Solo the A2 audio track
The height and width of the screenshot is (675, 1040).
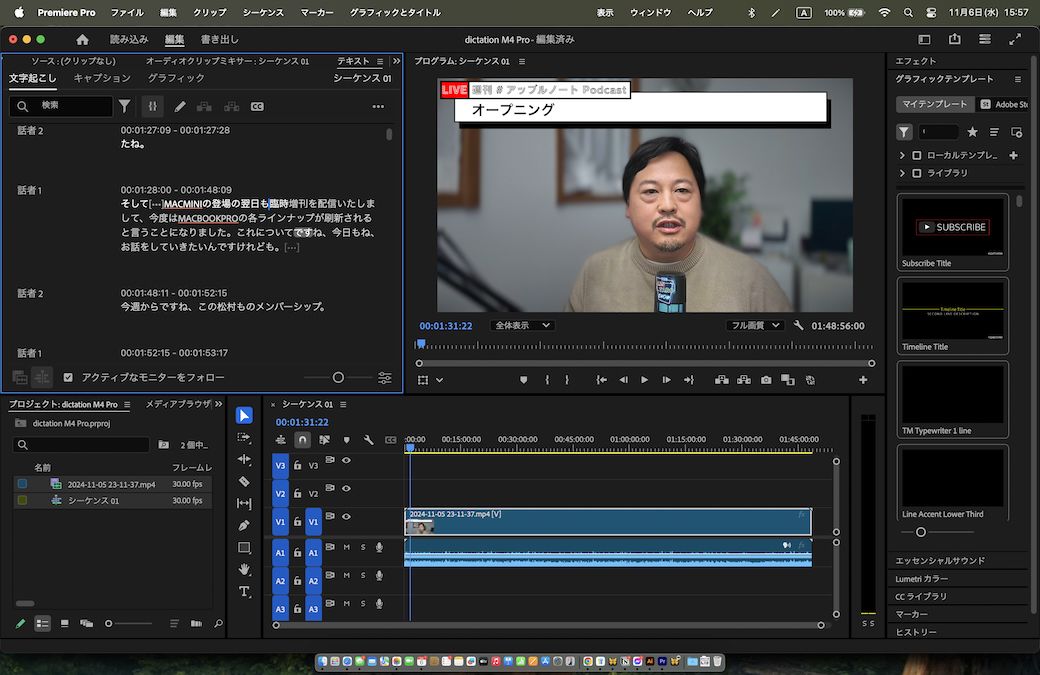coord(363,576)
